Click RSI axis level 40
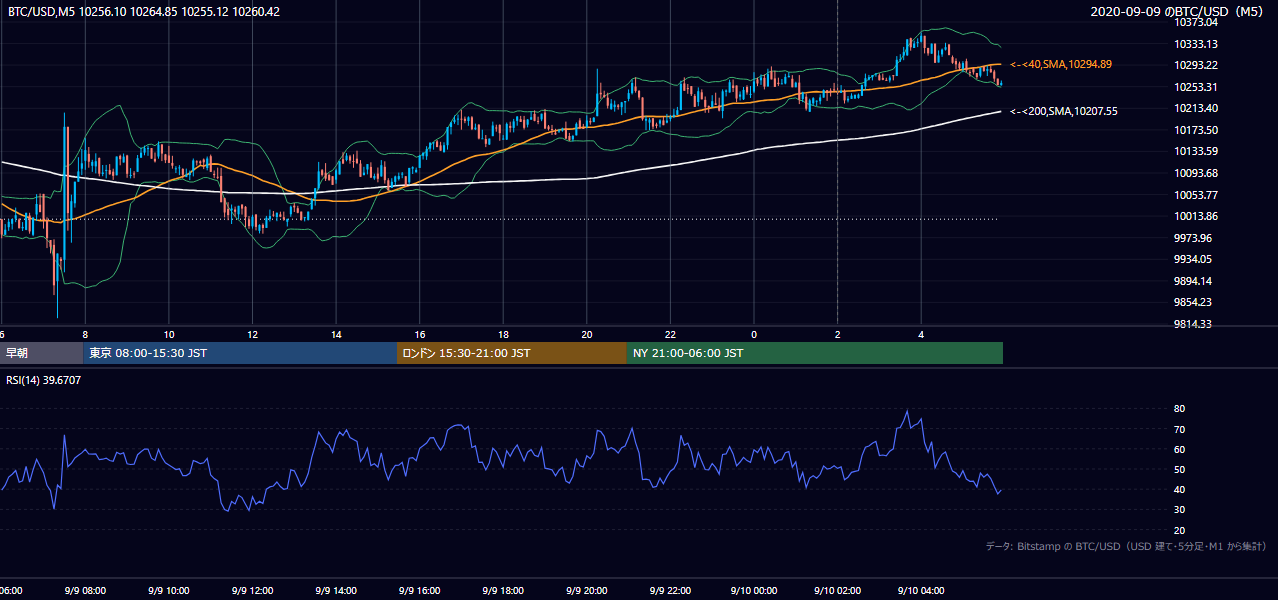 tap(1179, 490)
